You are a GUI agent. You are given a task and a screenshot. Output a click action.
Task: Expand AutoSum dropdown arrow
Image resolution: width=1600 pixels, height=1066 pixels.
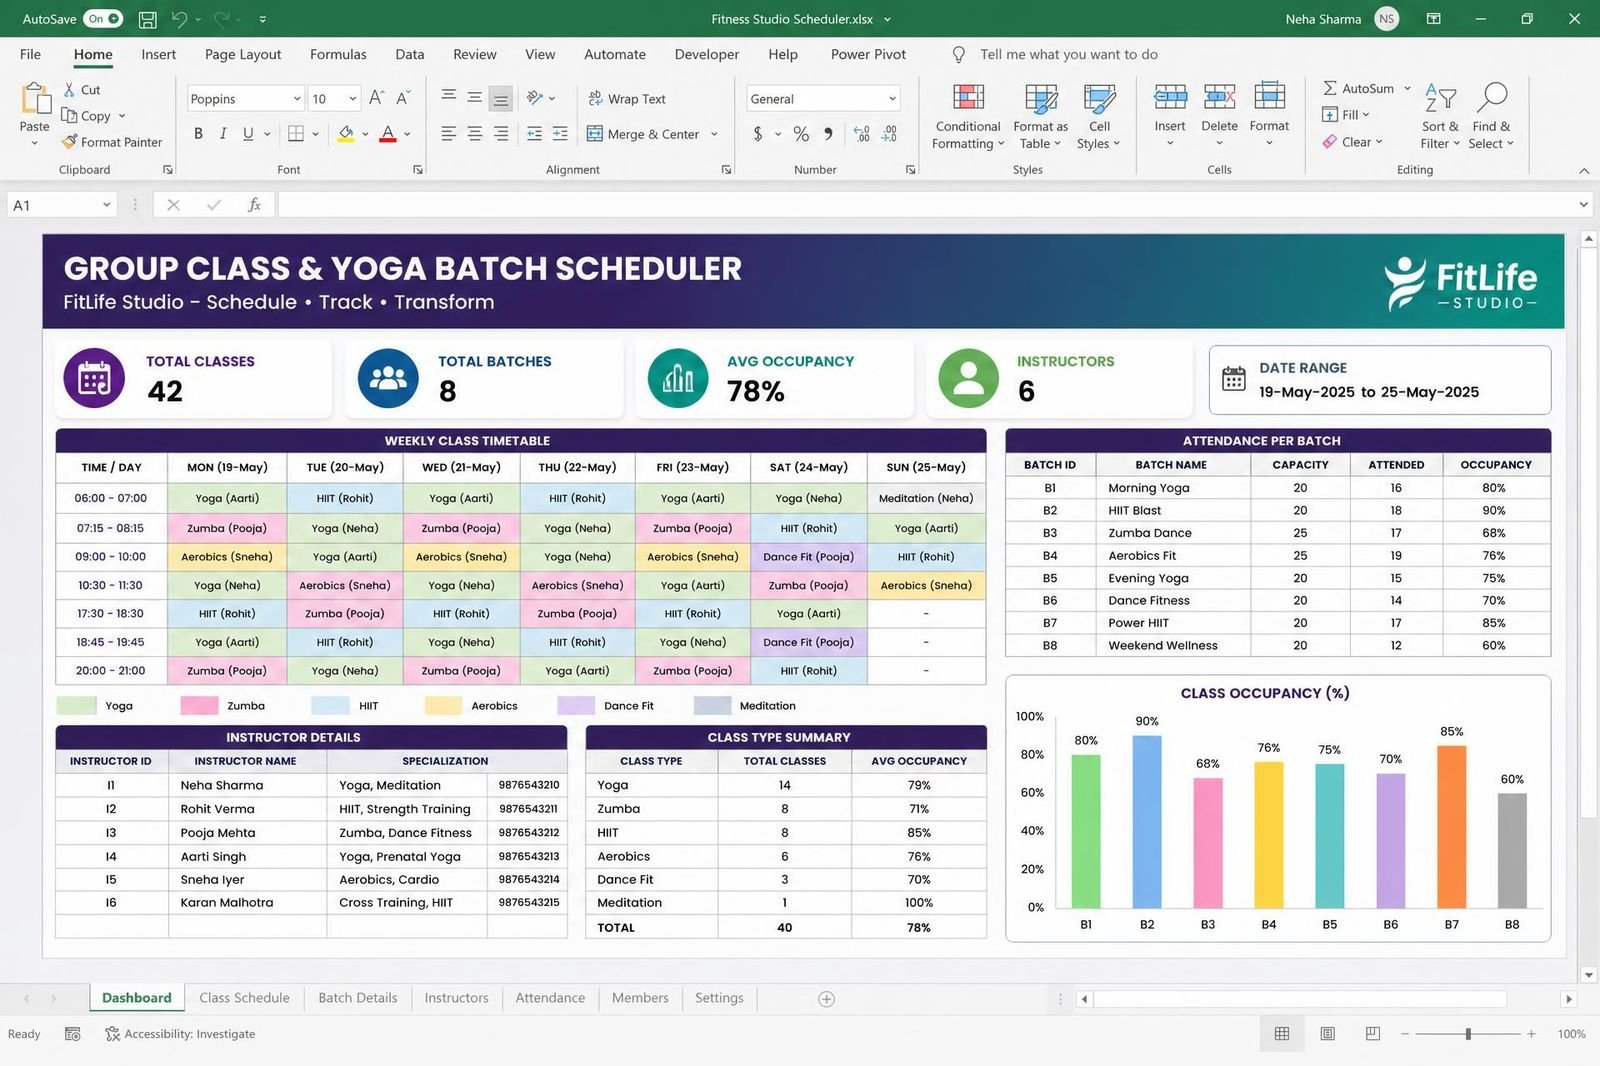click(x=1407, y=88)
